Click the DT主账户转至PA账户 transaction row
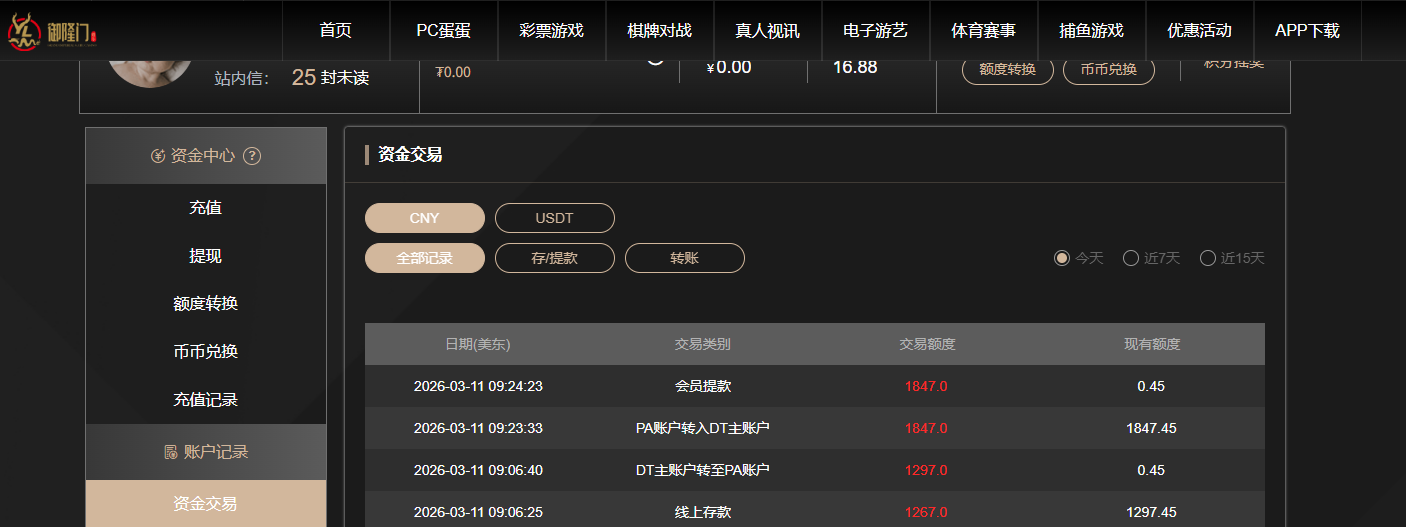The width and height of the screenshot is (1406, 527). tap(815, 470)
